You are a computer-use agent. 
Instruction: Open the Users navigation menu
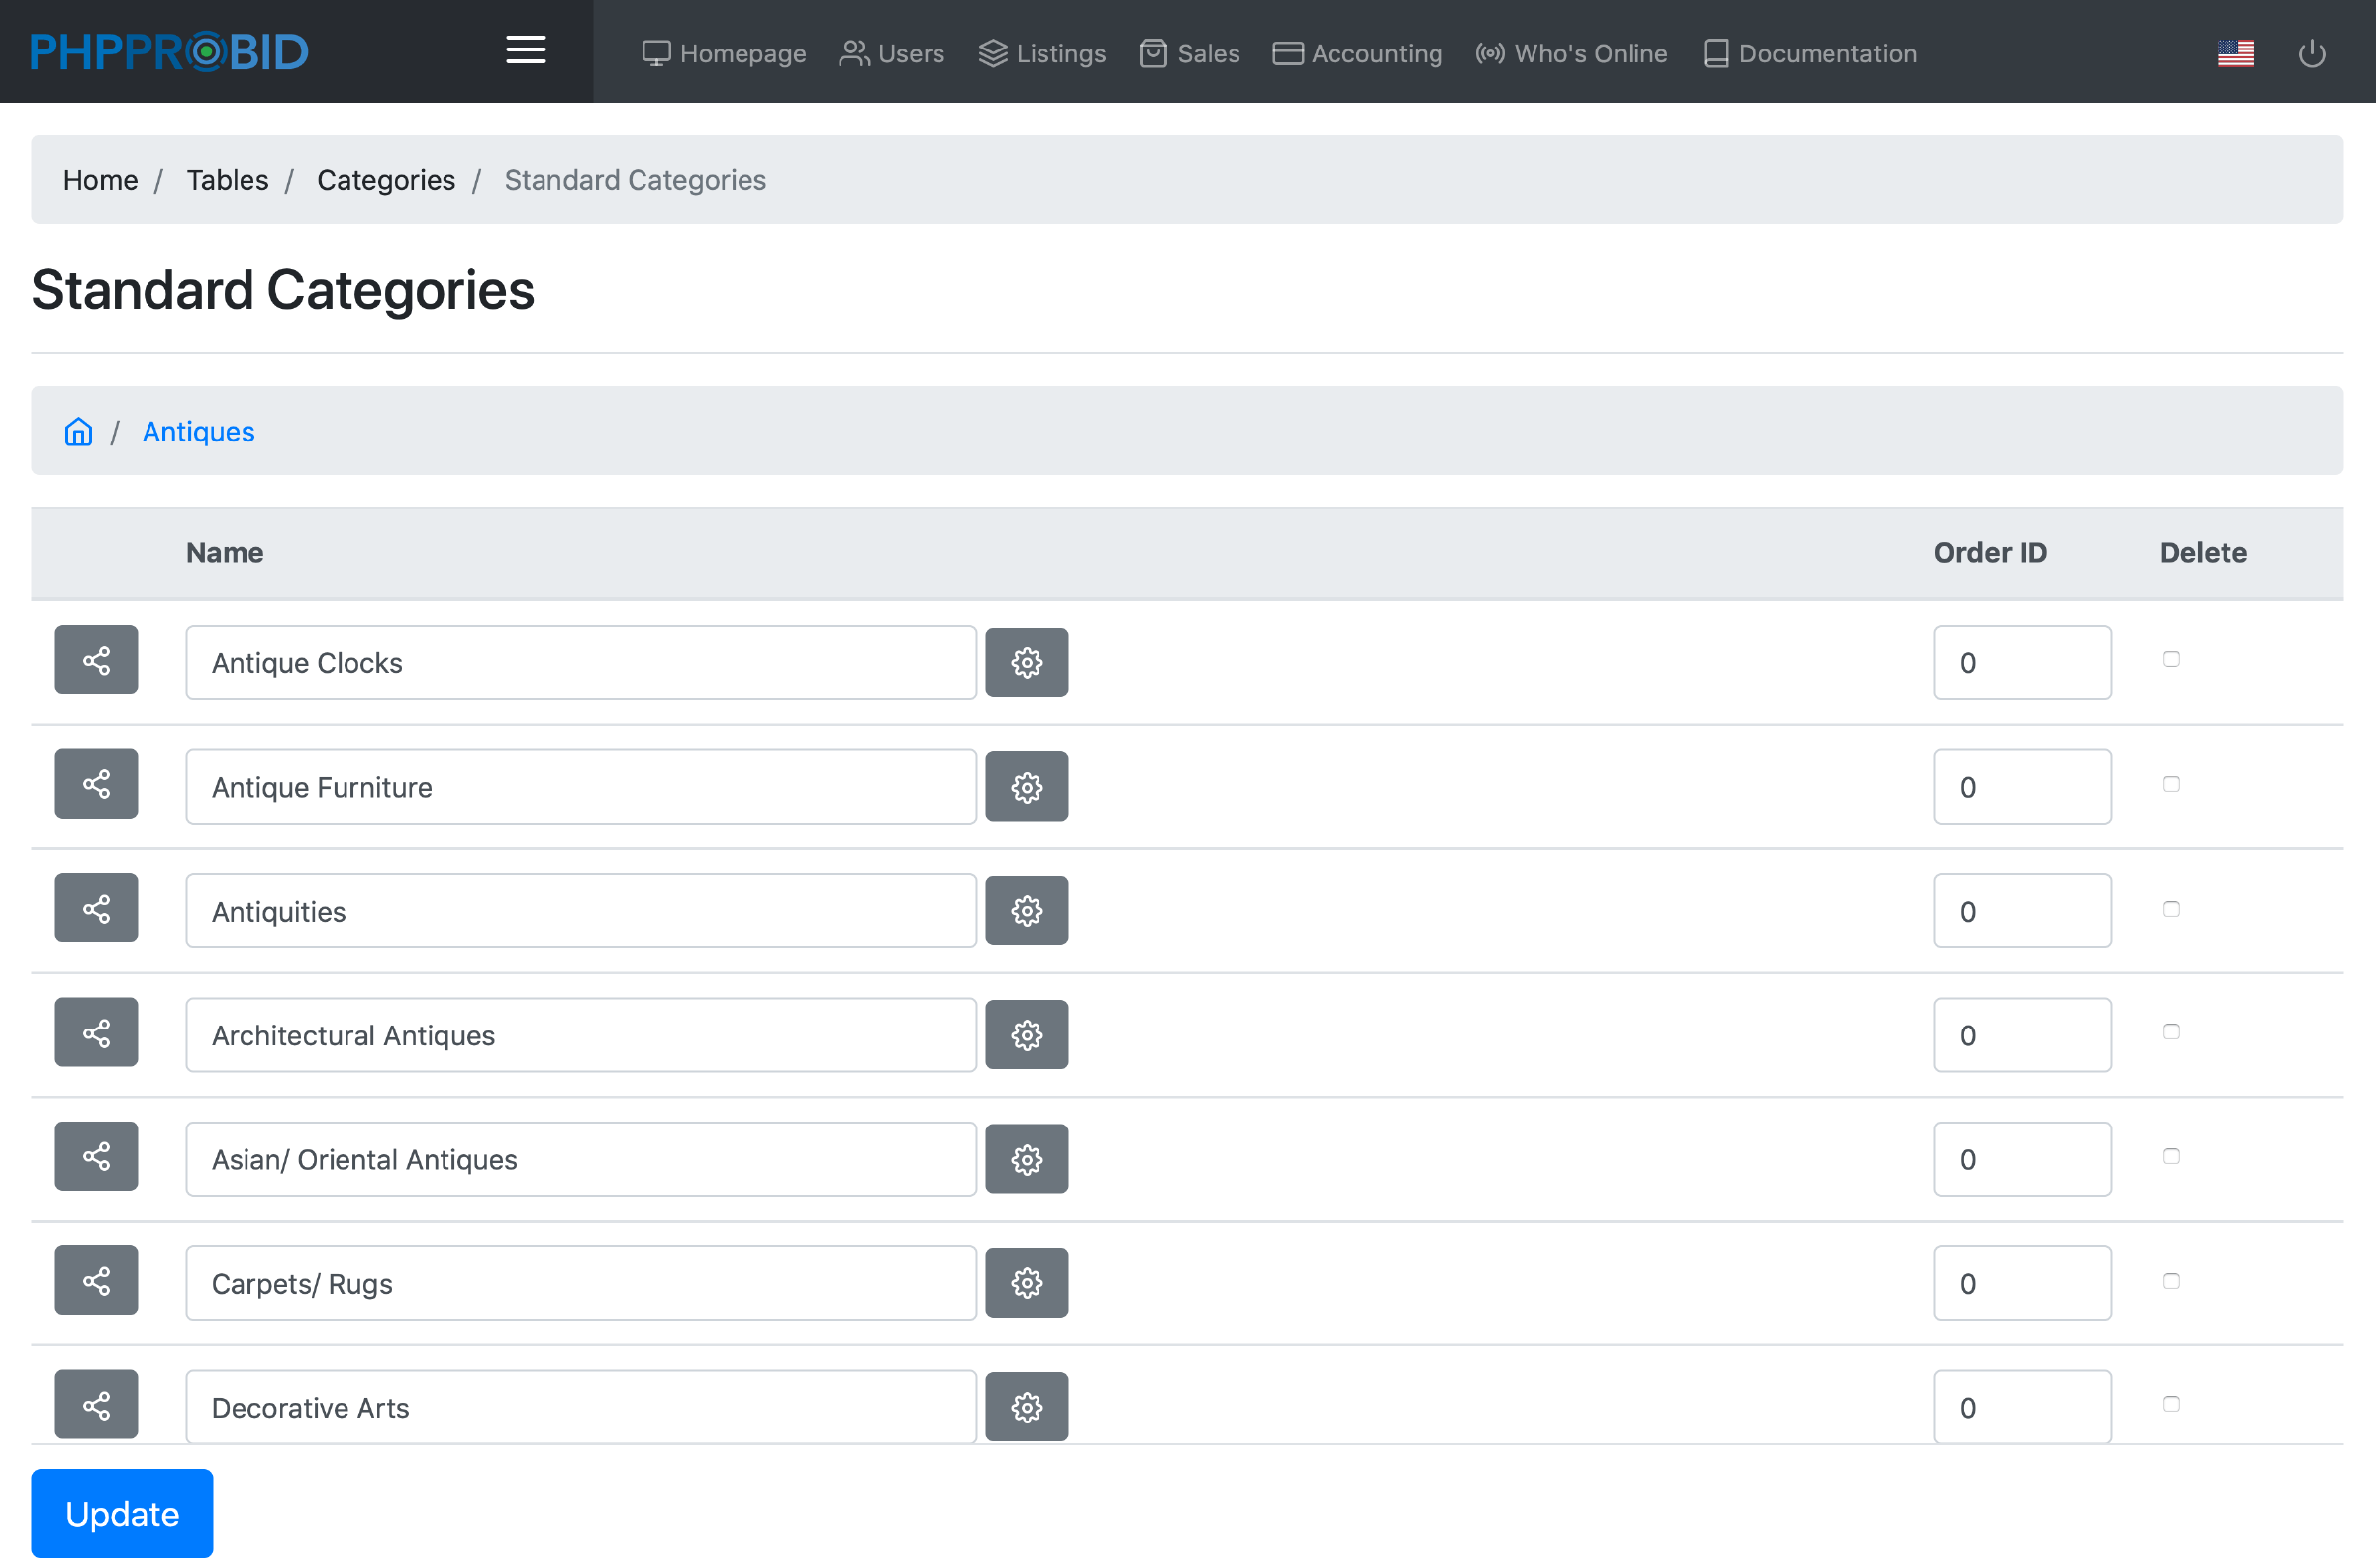click(892, 53)
